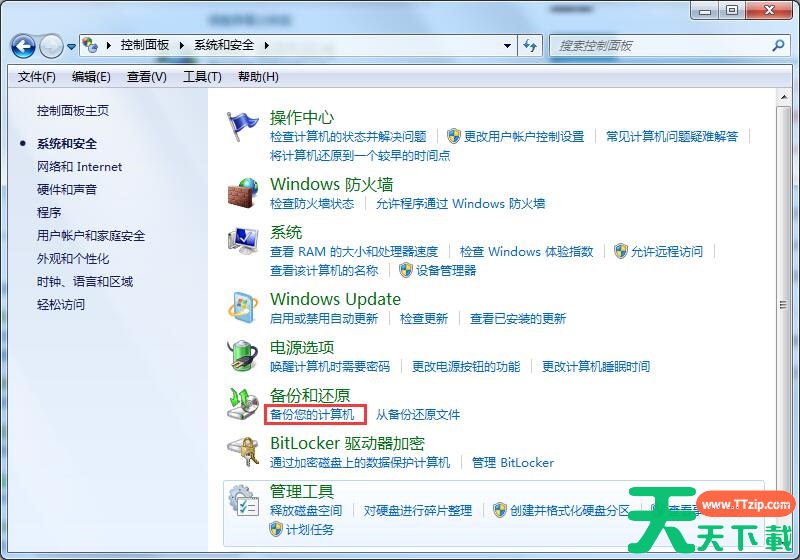Open 更改用户帐户控制设置 link
The height and width of the screenshot is (560, 800).
coord(524,136)
